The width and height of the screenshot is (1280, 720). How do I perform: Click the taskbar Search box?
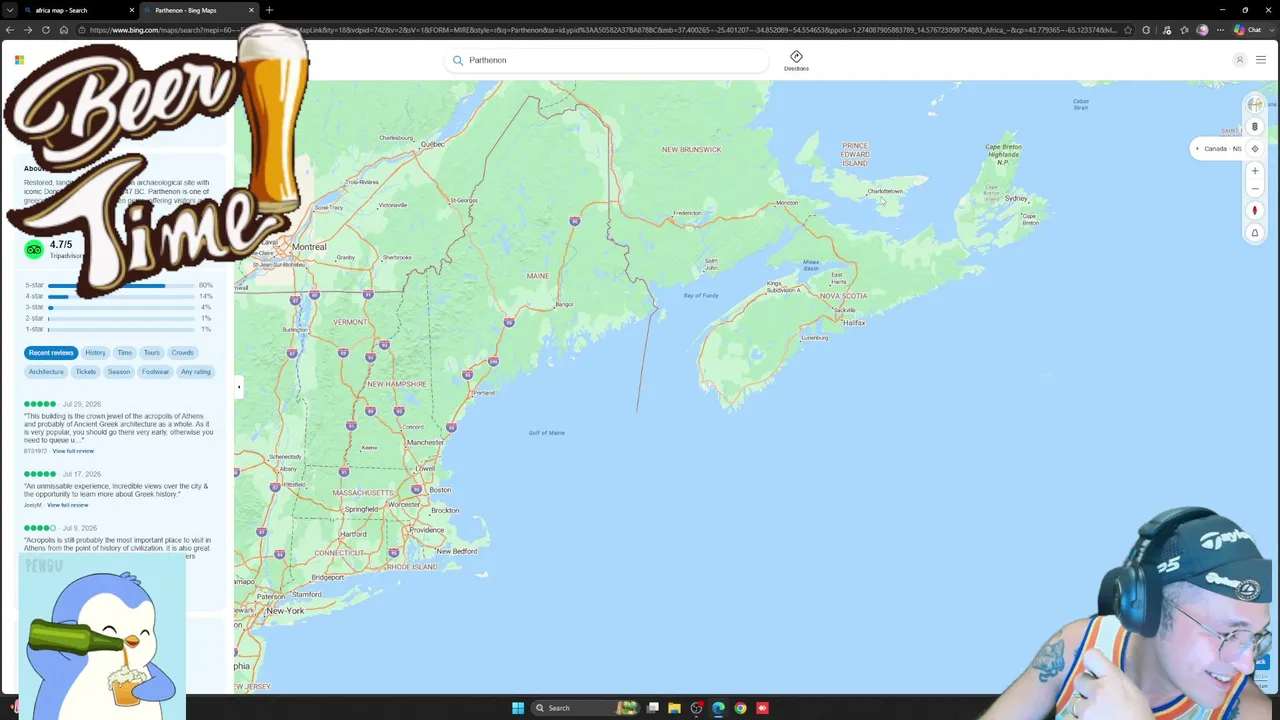585,708
